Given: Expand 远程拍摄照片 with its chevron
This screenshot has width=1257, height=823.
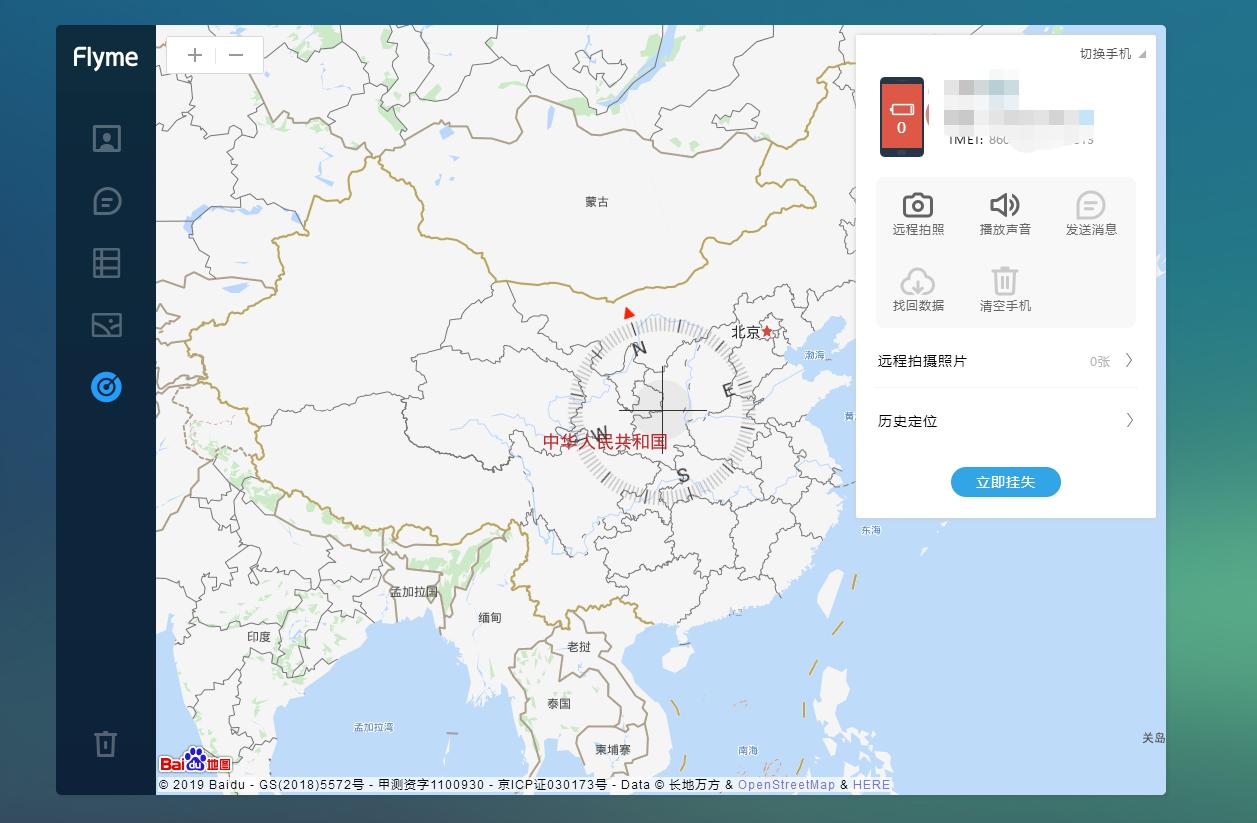Looking at the screenshot, I should pyautogui.click(x=1130, y=361).
